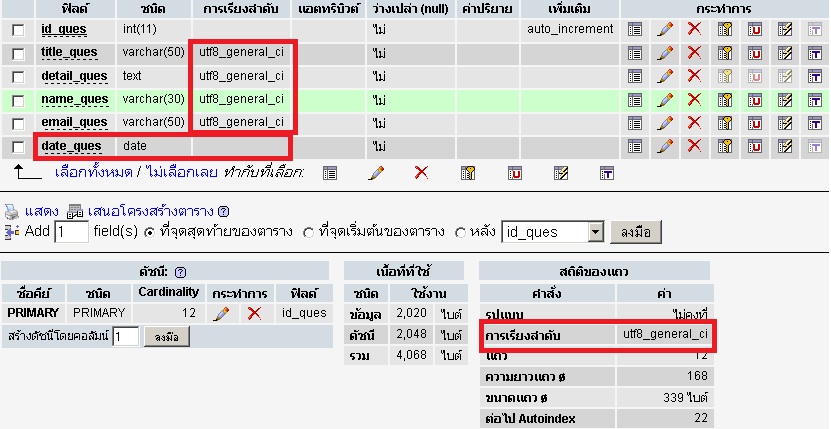Image resolution: width=831 pixels, height=429 pixels.
Task: Click unique icon in date_ques row
Action: (x=755, y=146)
